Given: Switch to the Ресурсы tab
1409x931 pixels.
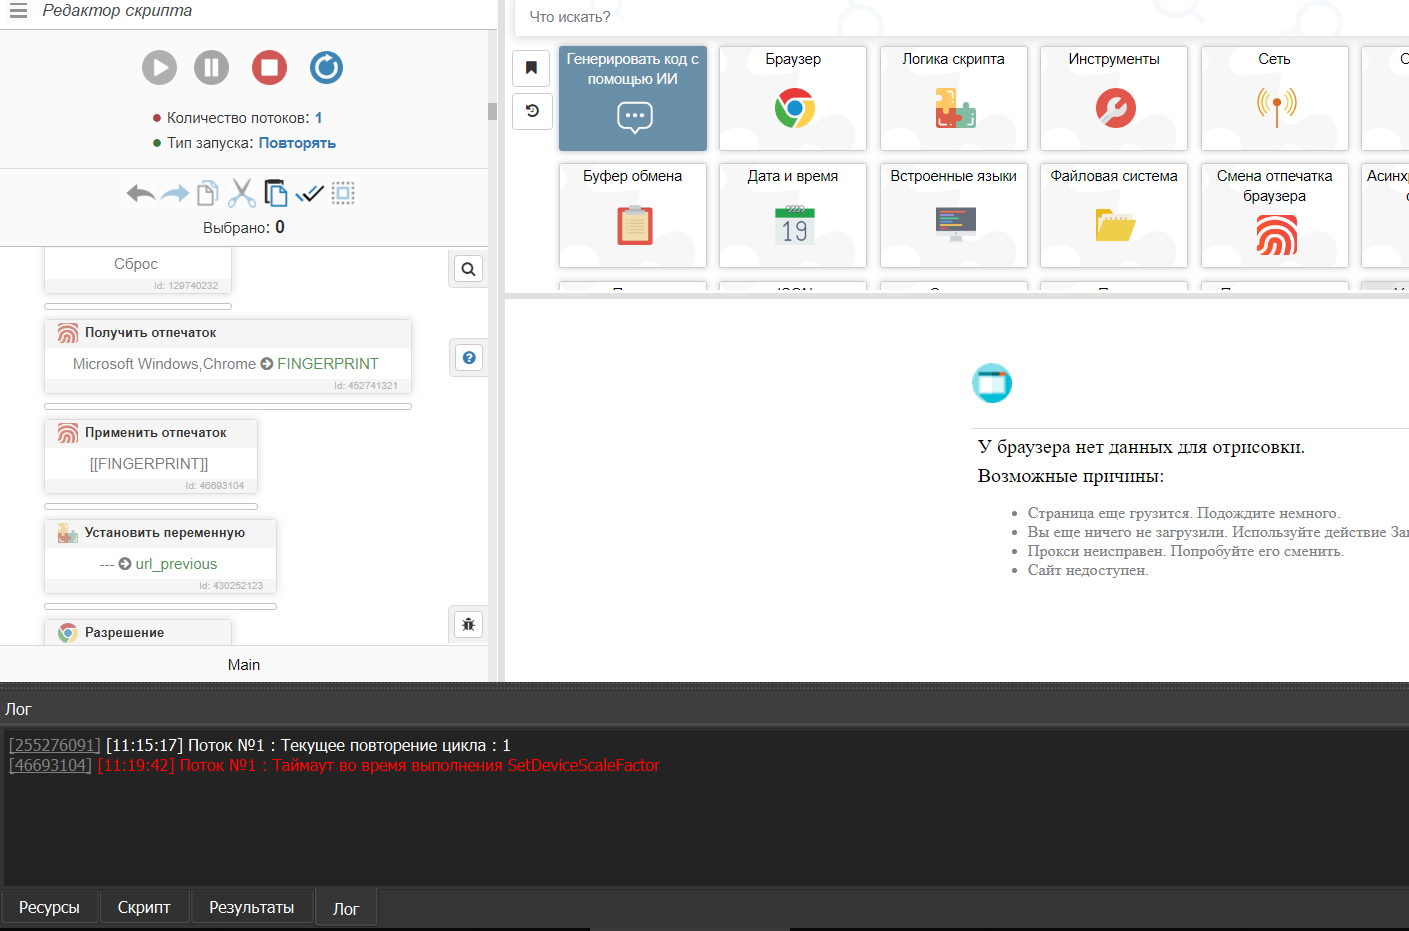Looking at the screenshot, I should coord(49,907).
